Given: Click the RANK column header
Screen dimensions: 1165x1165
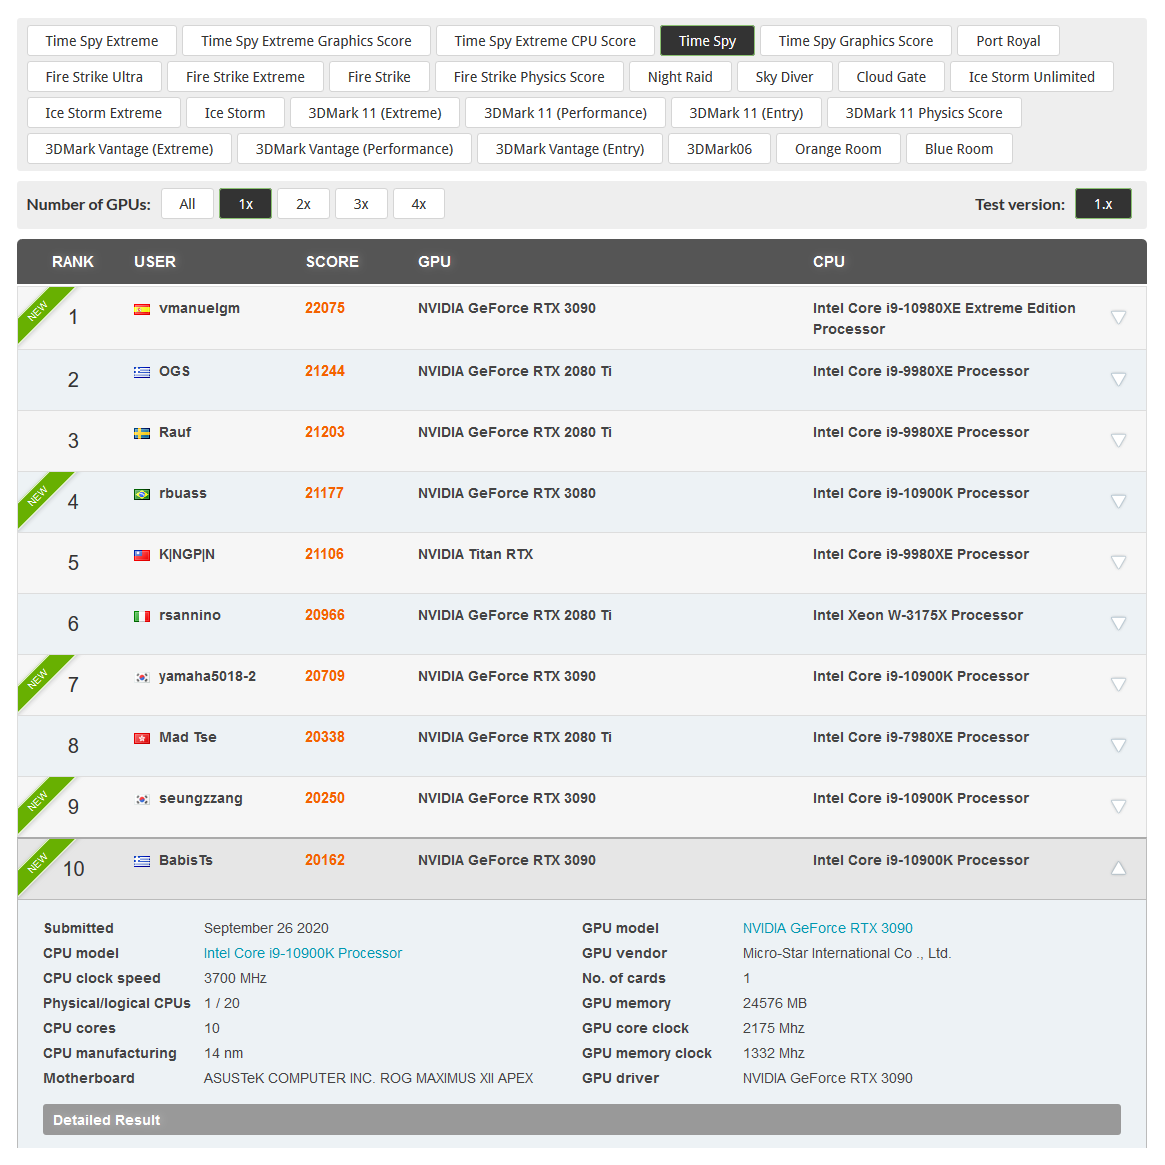Looking at the screenshot, I should pyautogui.click(x=73, y=262).
